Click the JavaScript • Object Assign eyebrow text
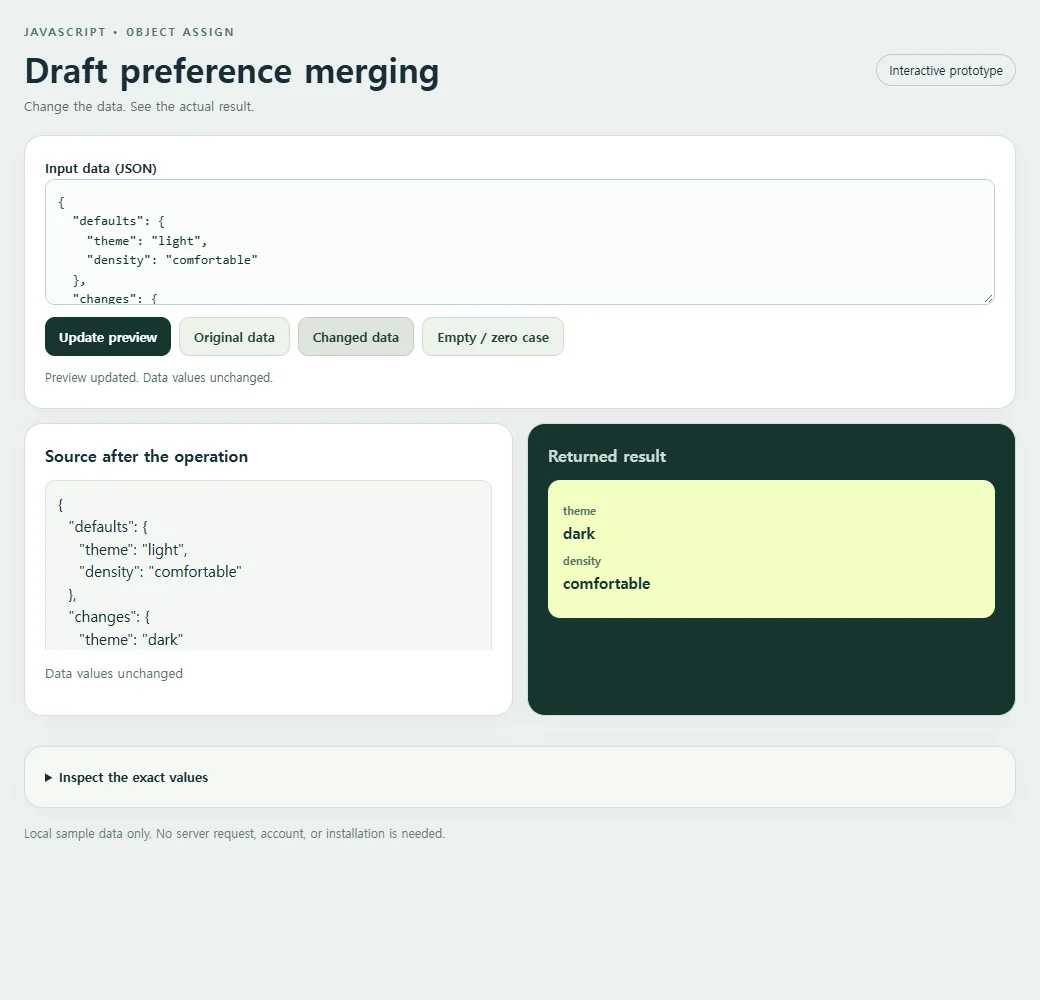The image size is (1040, 1000). point(129,32)
